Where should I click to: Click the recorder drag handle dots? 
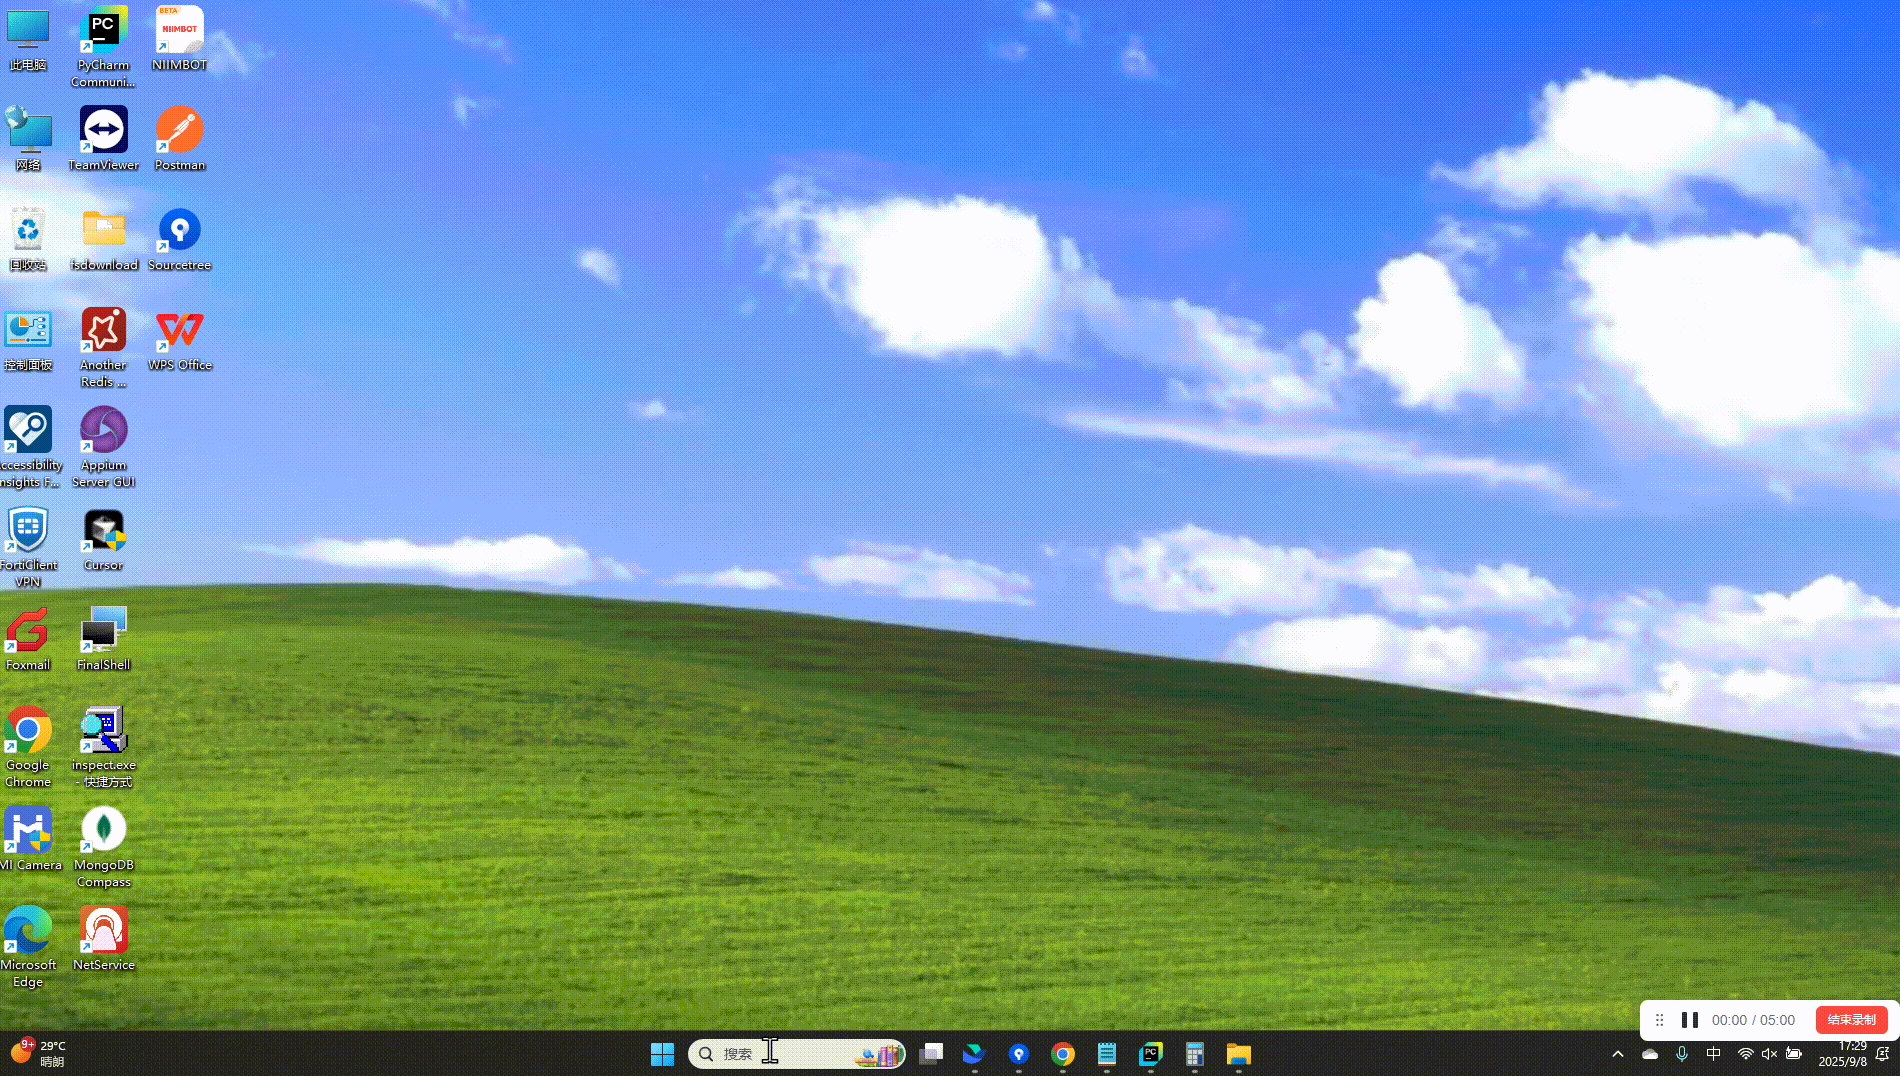[x=1659, y=1020]
